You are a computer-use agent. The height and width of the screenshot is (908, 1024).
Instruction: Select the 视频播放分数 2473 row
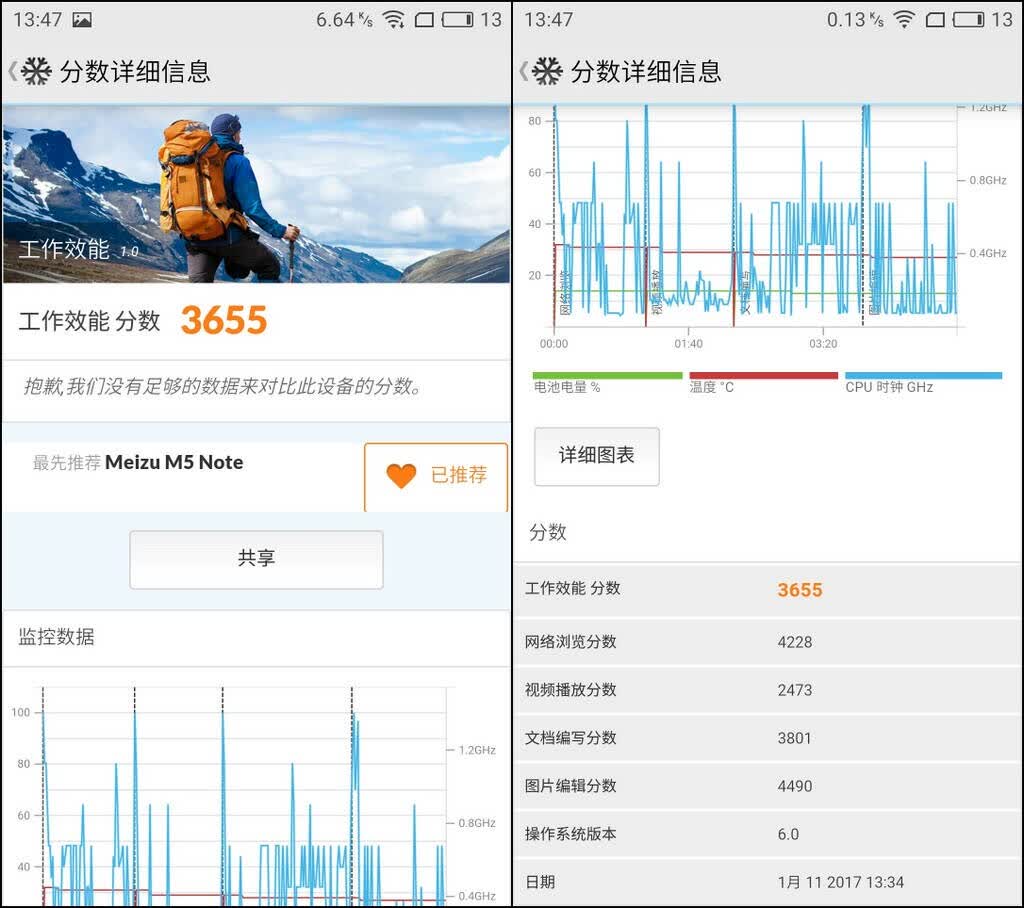(x=768, y=690)
